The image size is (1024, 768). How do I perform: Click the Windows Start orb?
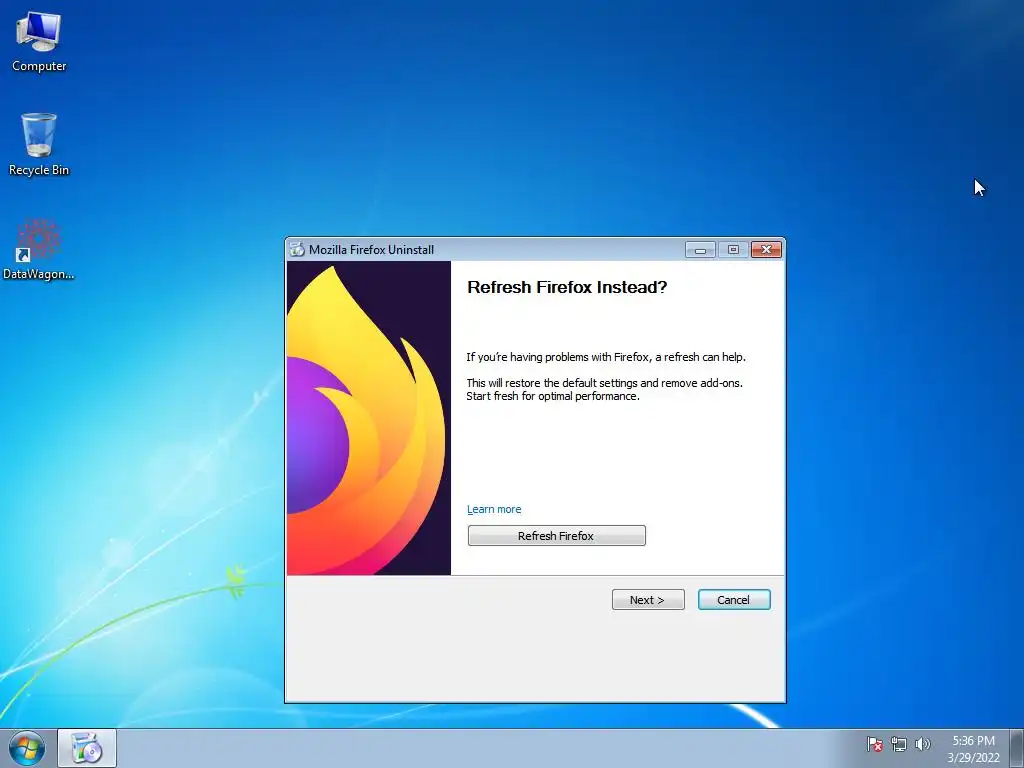[x=27, y=748]
